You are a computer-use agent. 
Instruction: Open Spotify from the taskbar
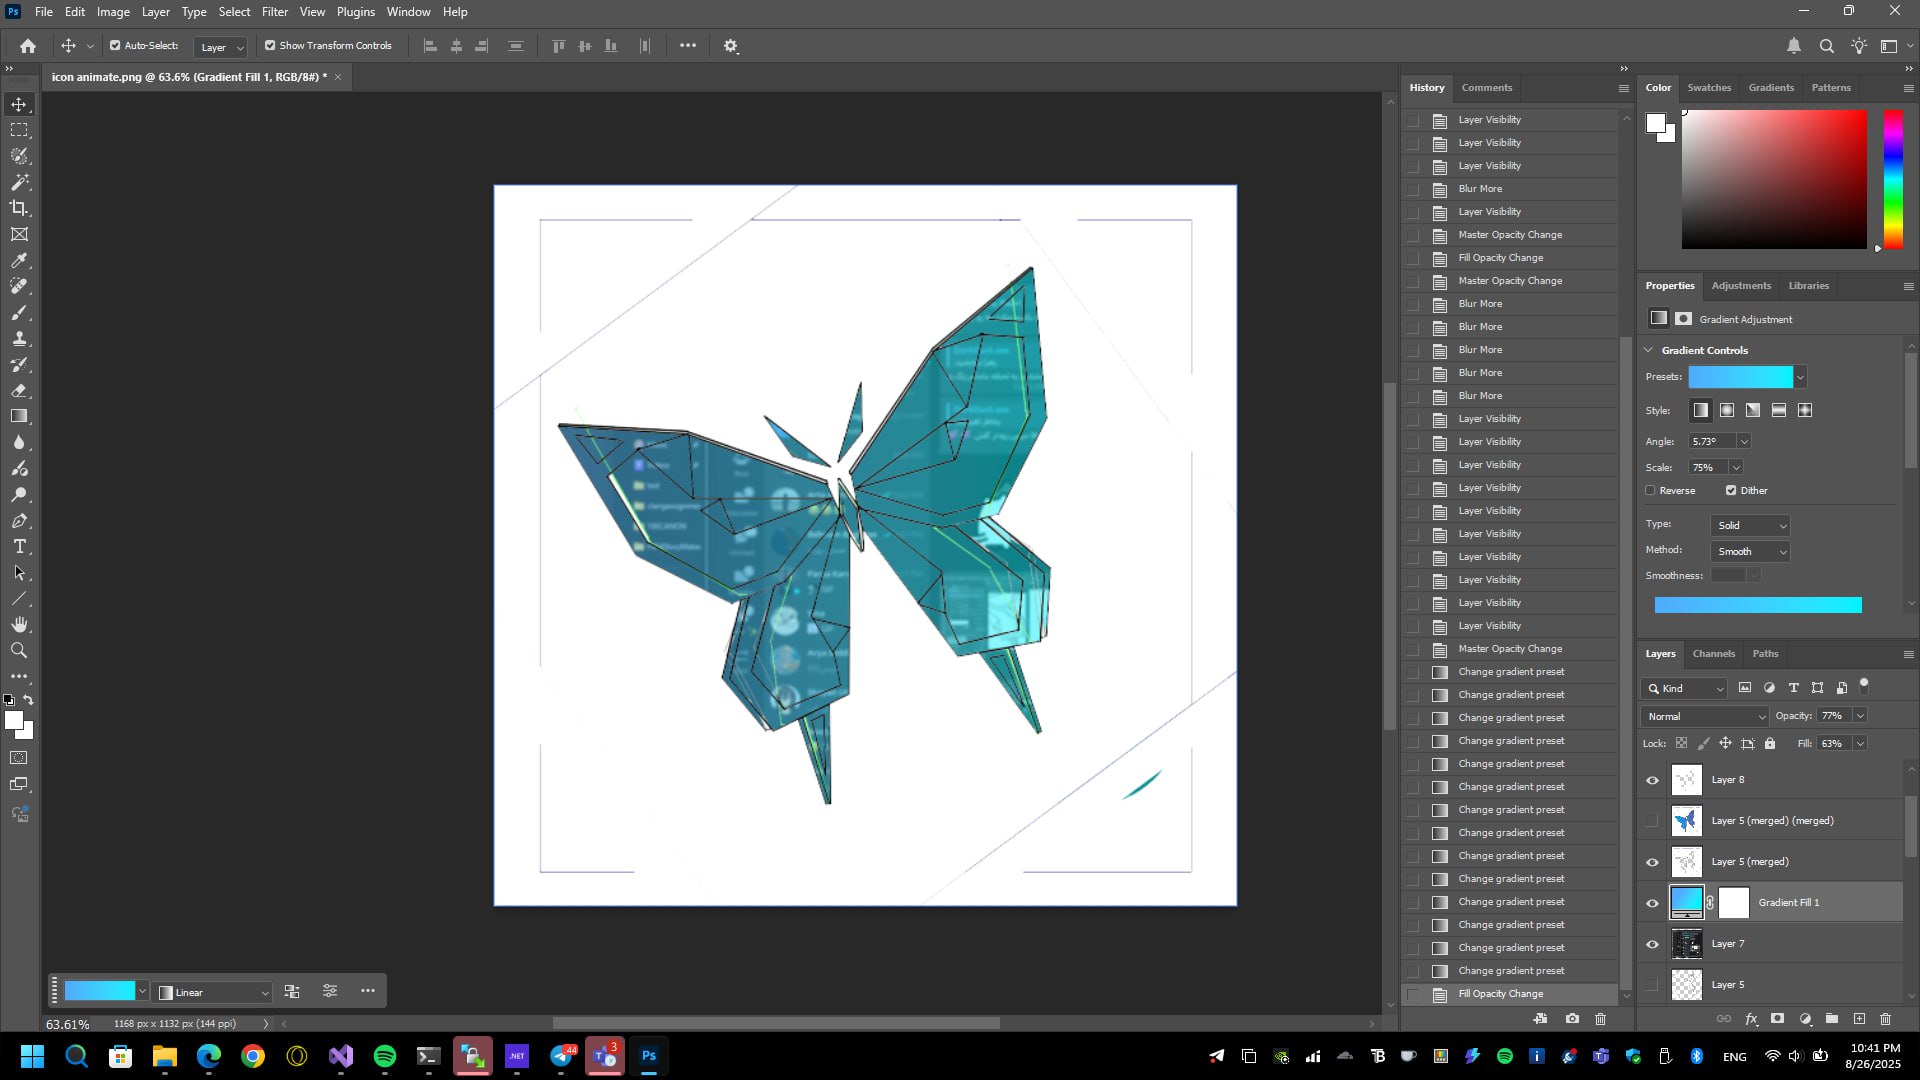tap(385, 1056)
